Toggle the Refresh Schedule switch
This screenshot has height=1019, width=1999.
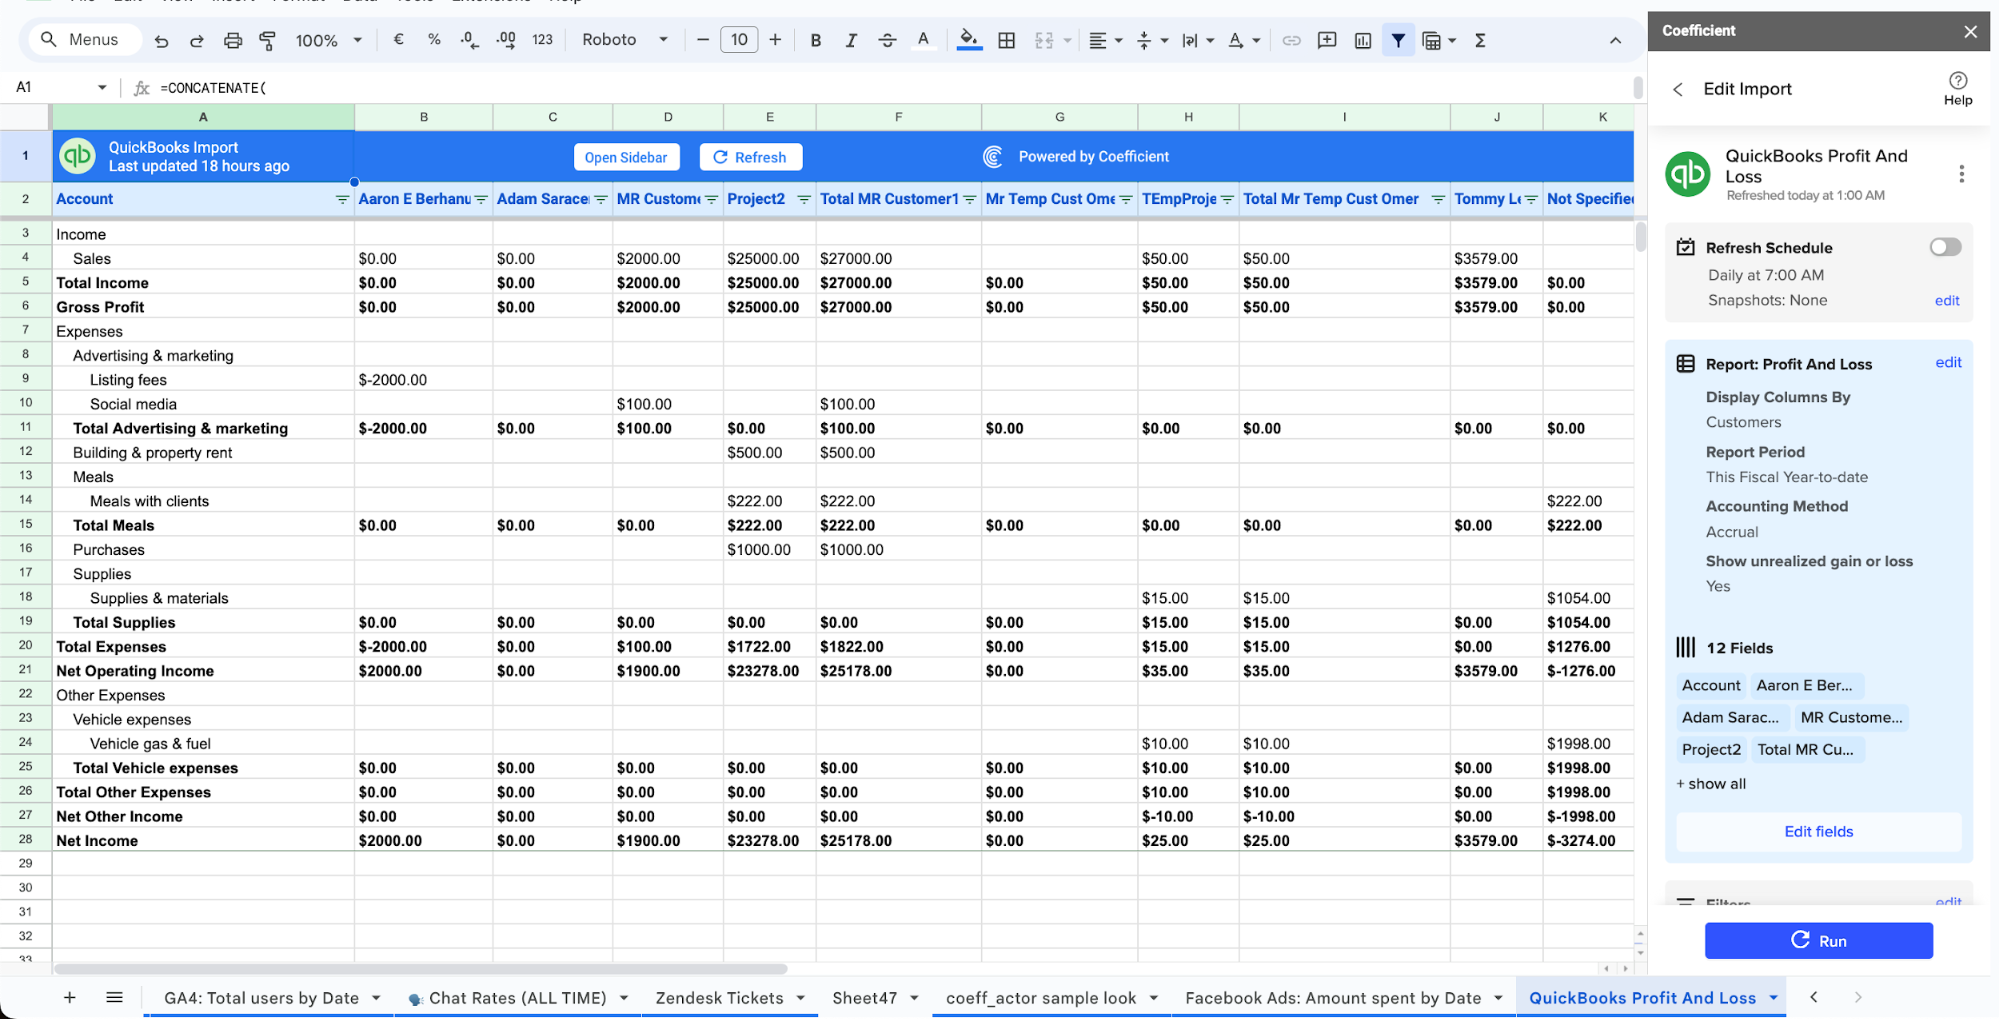(1945, 247)
